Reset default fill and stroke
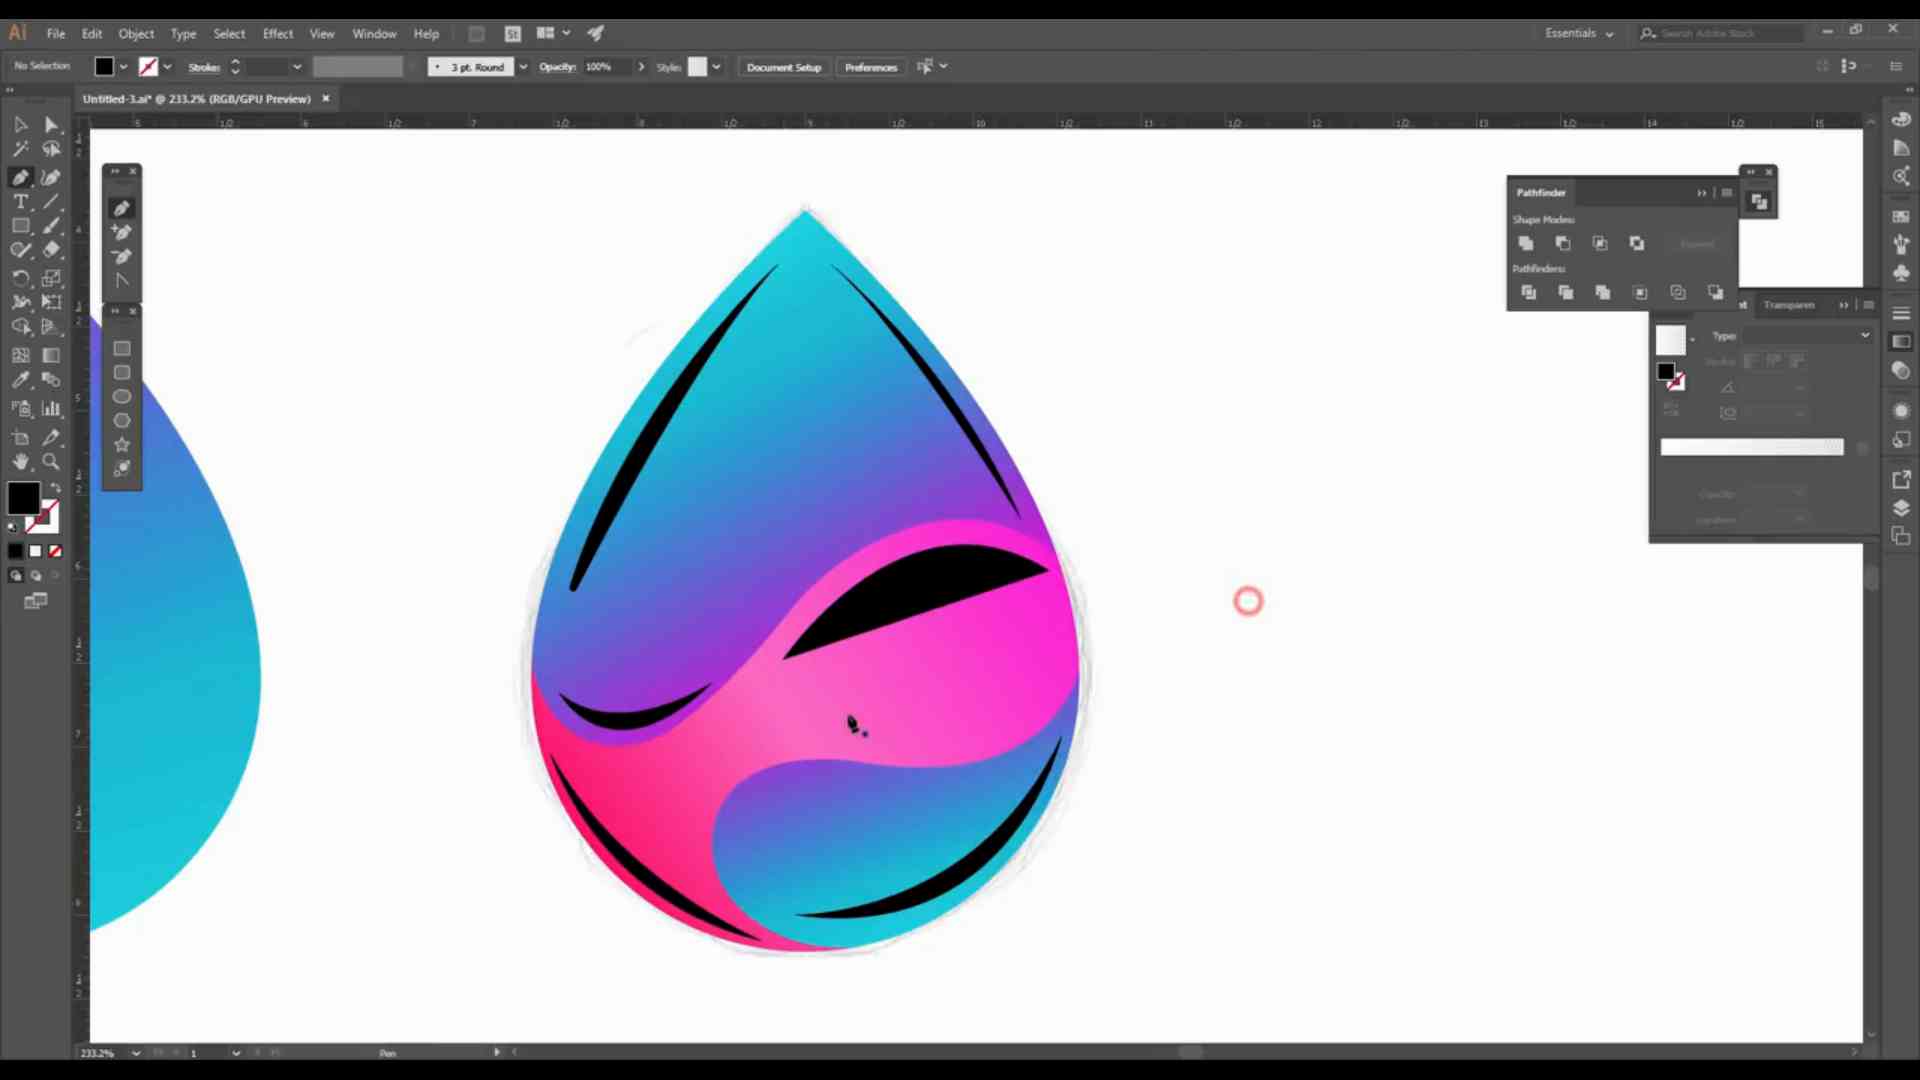This screenshot has height=1080, width=1920. (x=13, y=526)
